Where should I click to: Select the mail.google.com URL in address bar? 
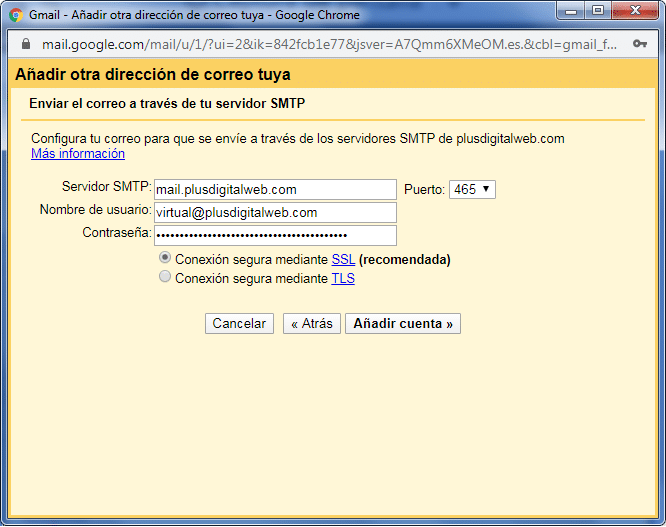click(330, 45)
